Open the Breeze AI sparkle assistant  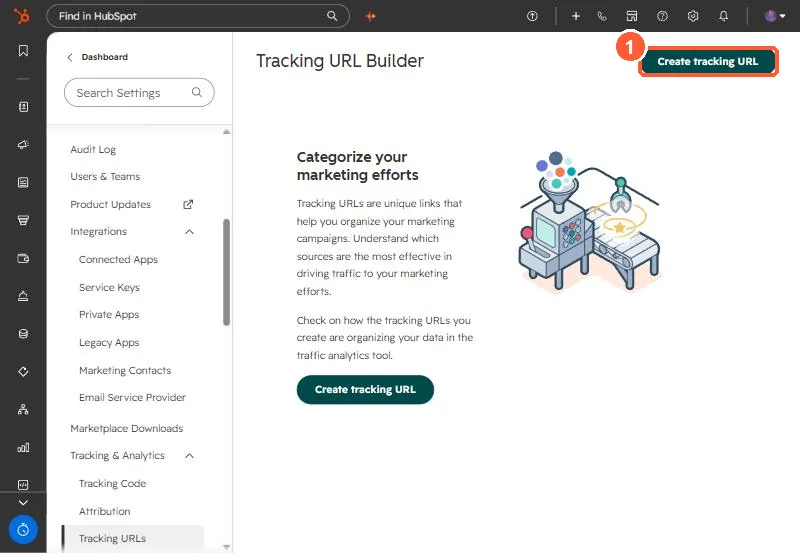click(x=371, y=16)
